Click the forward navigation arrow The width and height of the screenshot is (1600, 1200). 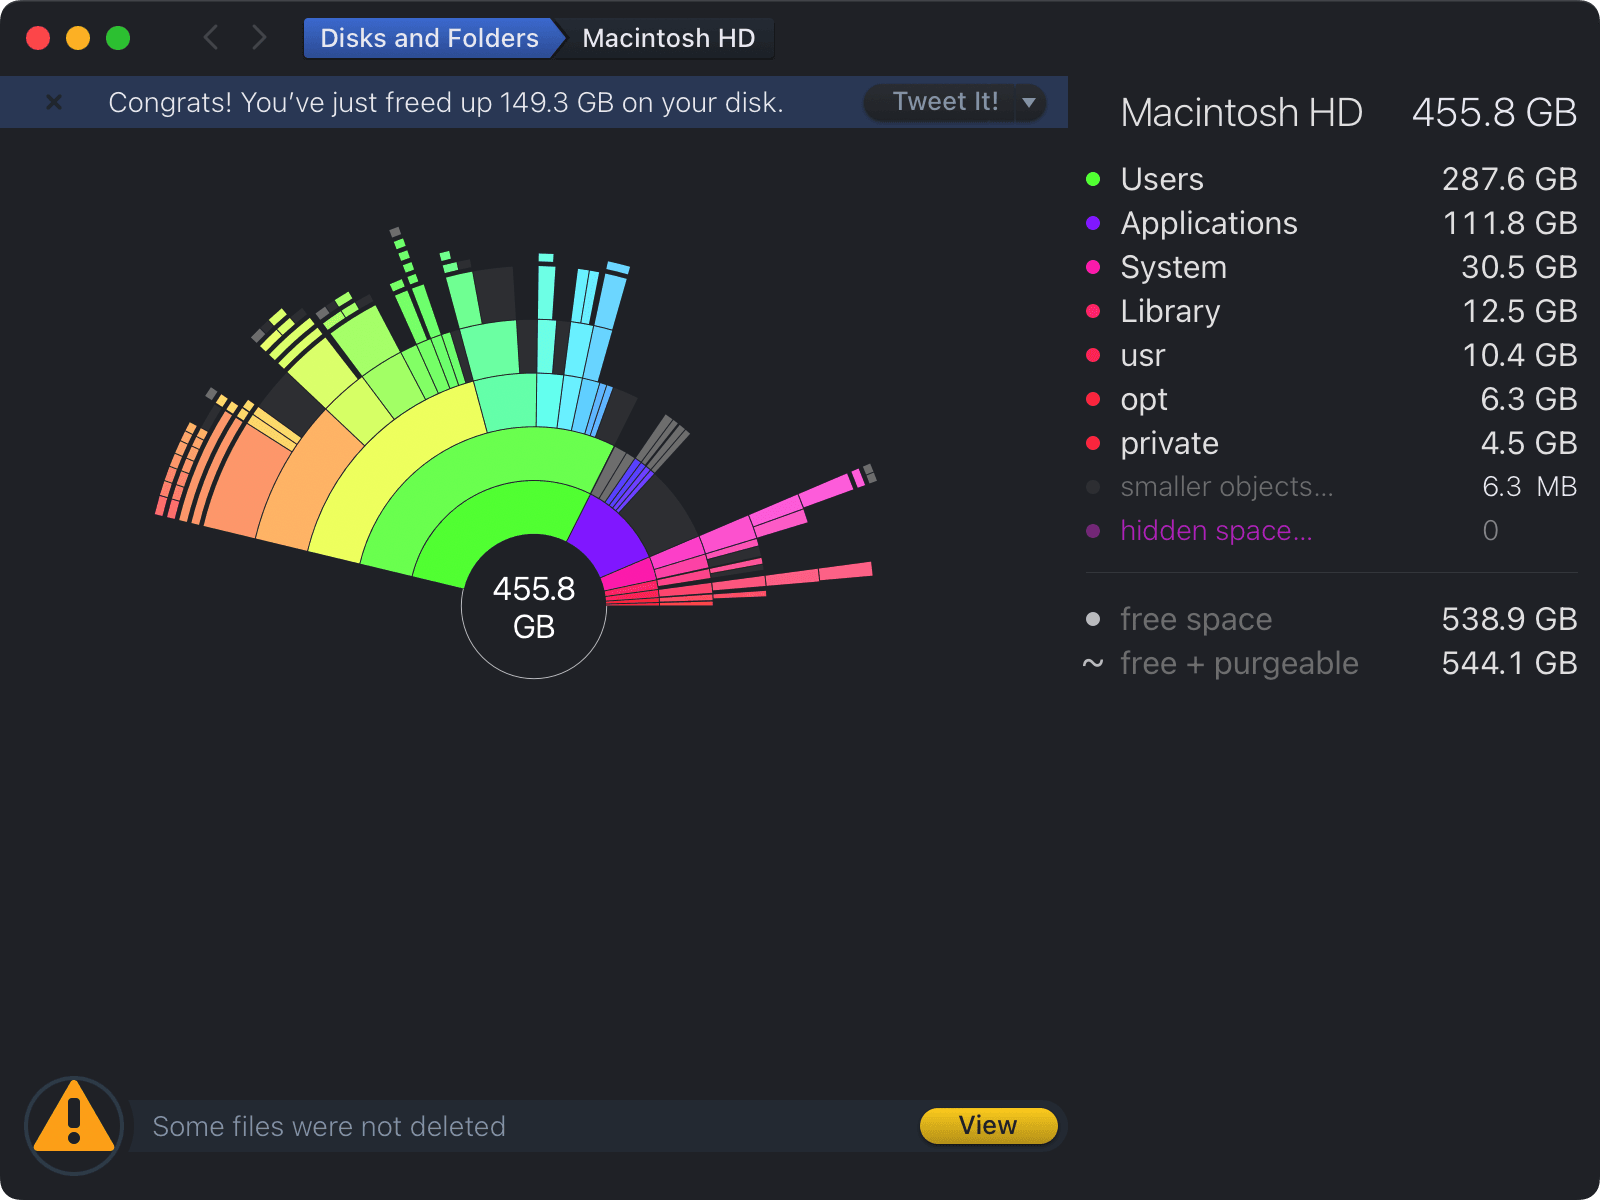(259, 38)
